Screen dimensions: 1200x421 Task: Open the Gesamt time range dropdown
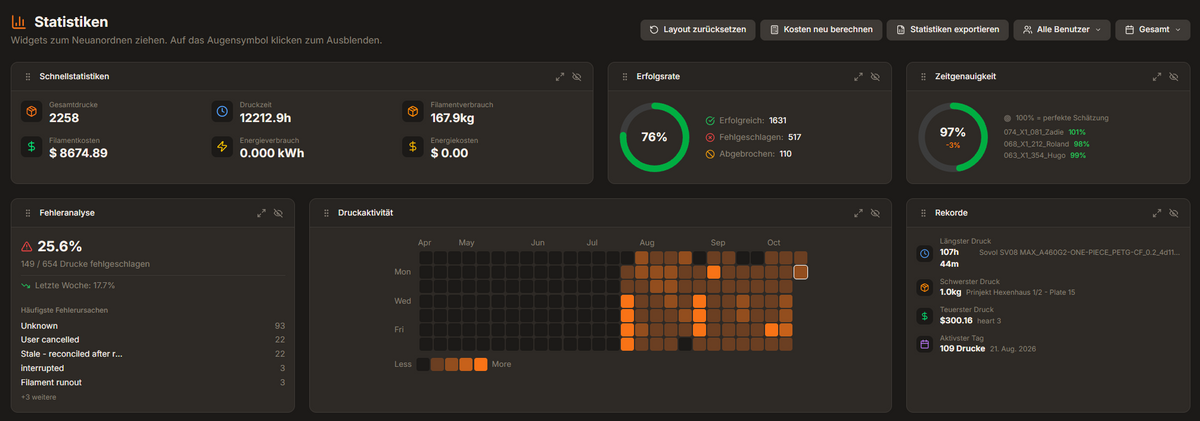click(1153, 30)
